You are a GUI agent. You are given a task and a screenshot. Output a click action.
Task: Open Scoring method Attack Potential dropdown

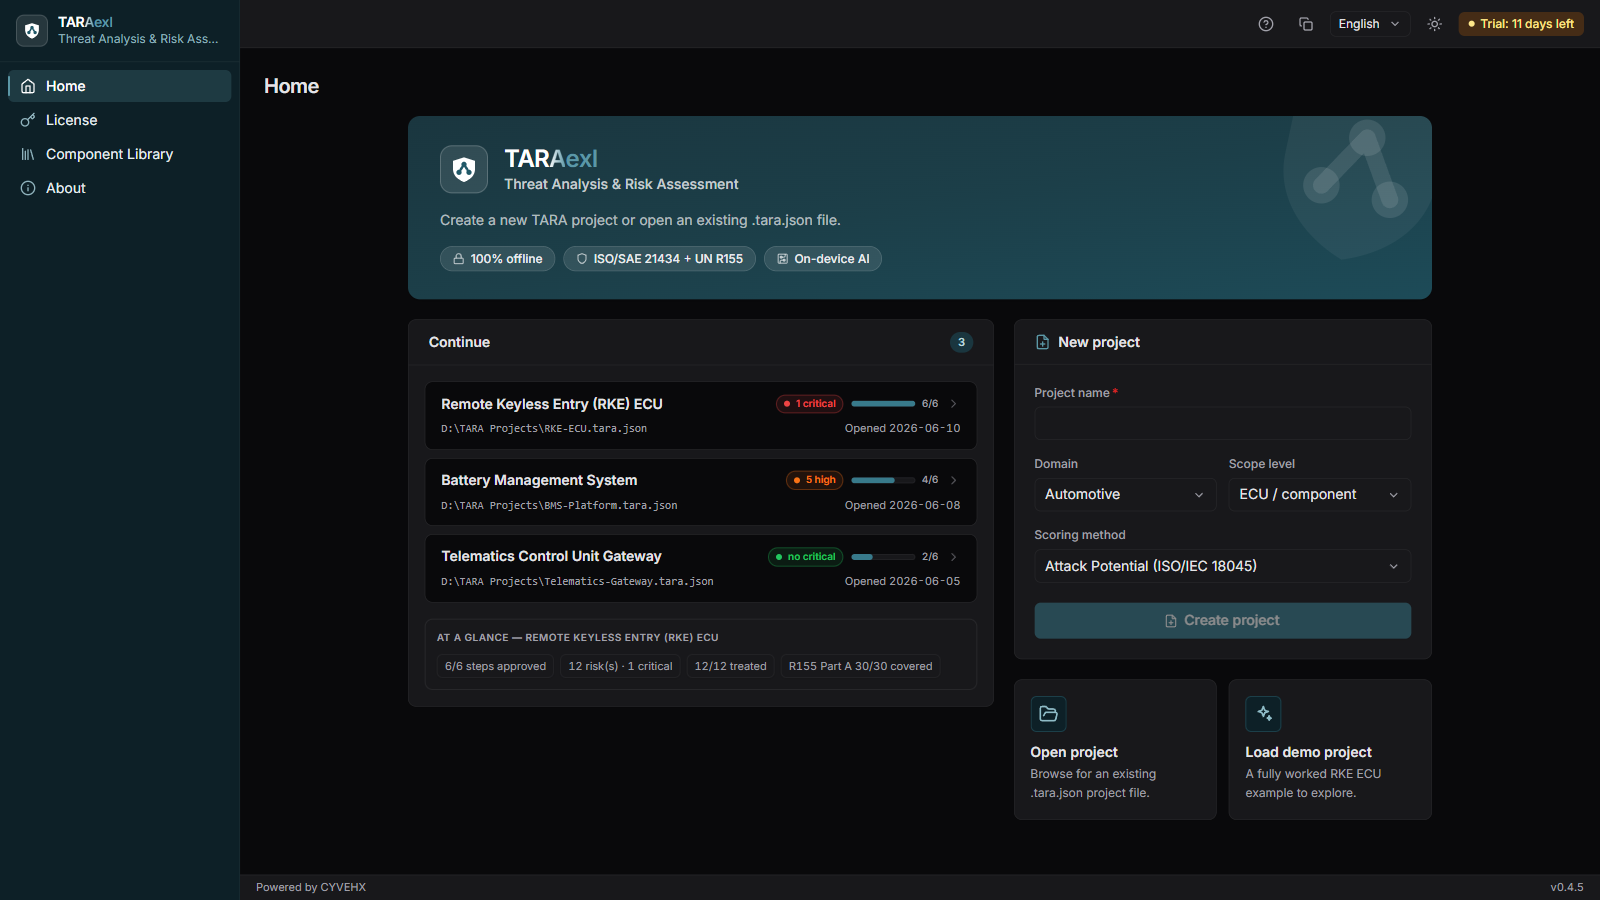click(1222, 566)
